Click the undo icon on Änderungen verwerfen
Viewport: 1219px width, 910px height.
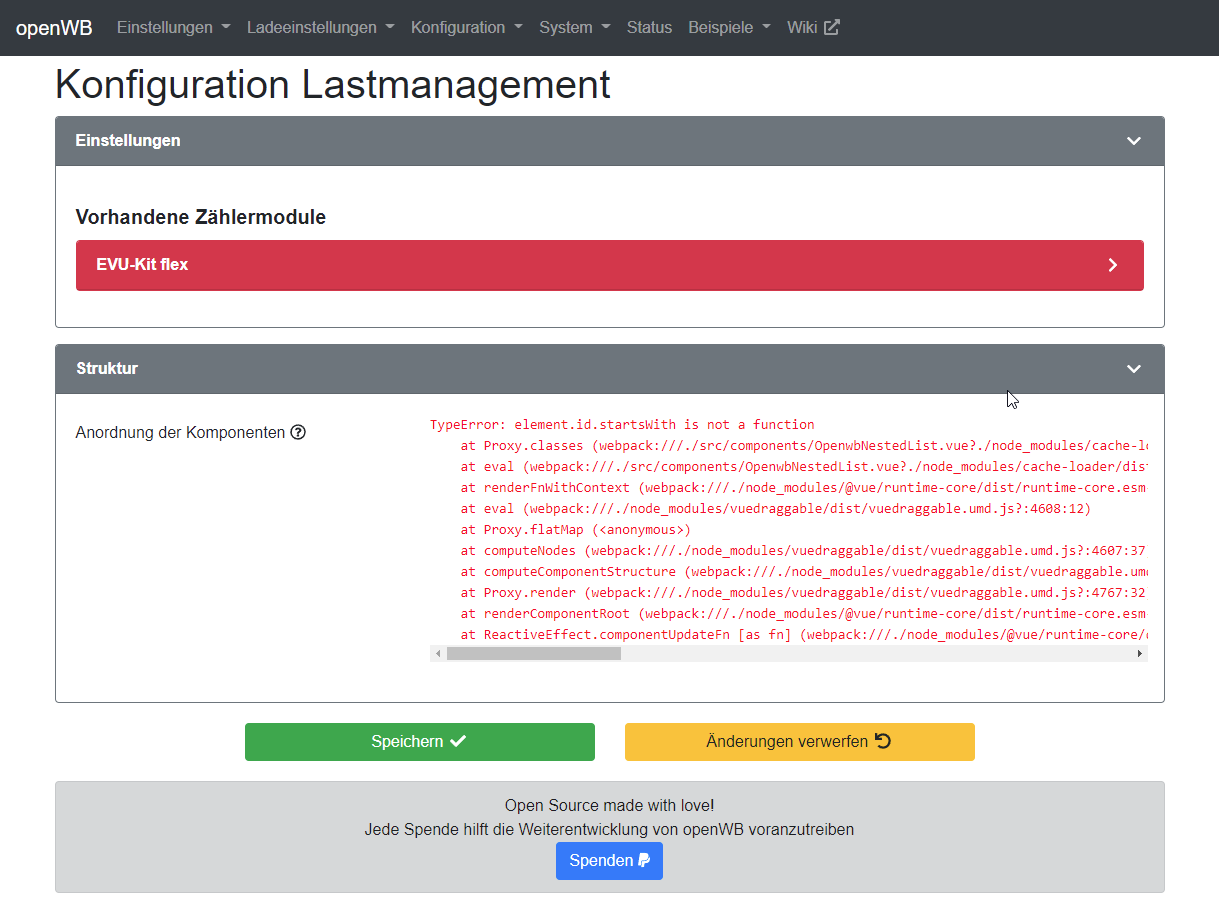click(883, 741)
